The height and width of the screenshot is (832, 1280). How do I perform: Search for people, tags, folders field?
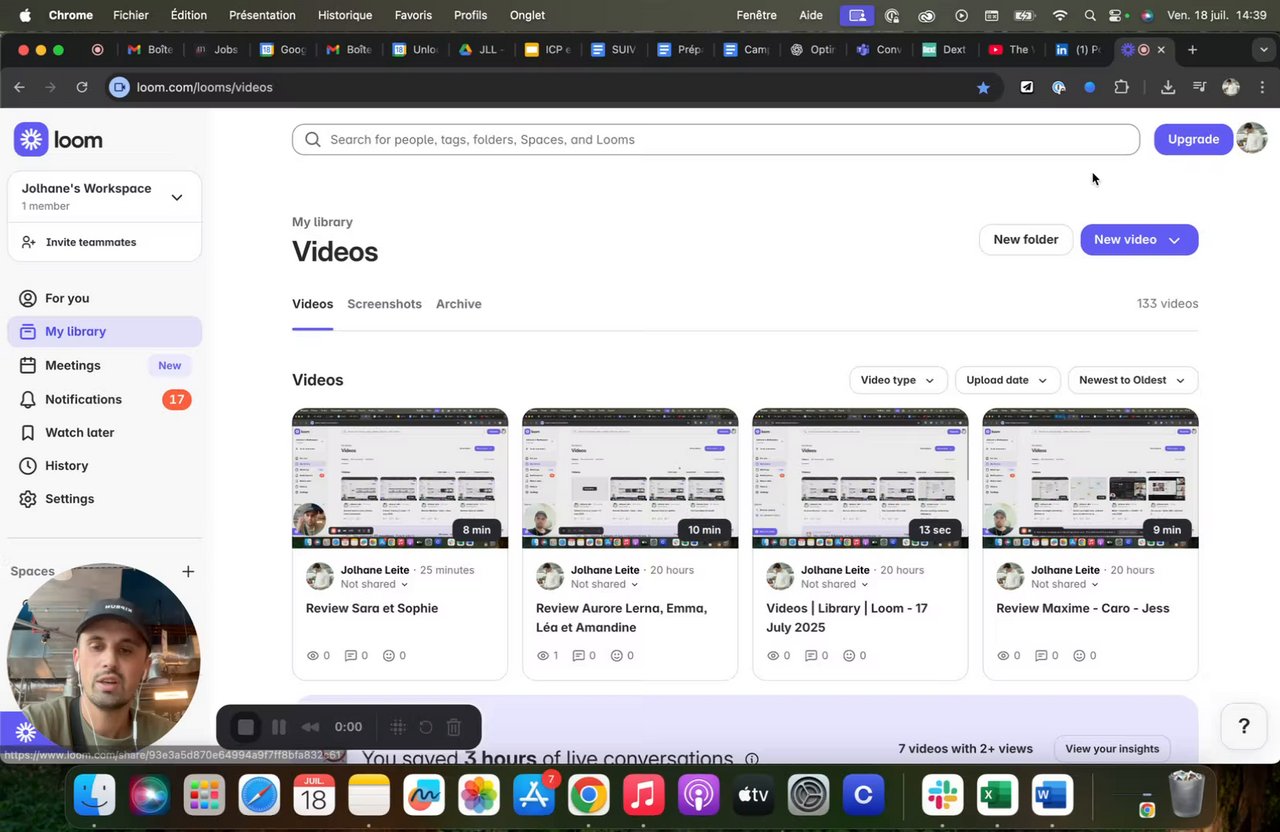pos(716,139)
